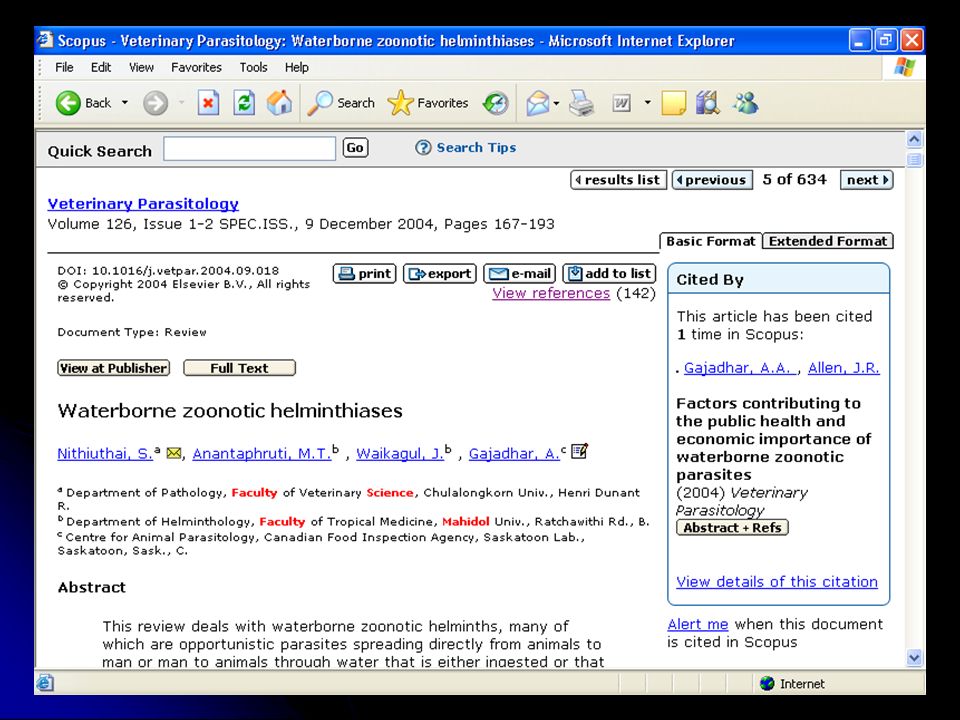Open the Edit menu
Screen dimensions: 960x720
(101, 67)
